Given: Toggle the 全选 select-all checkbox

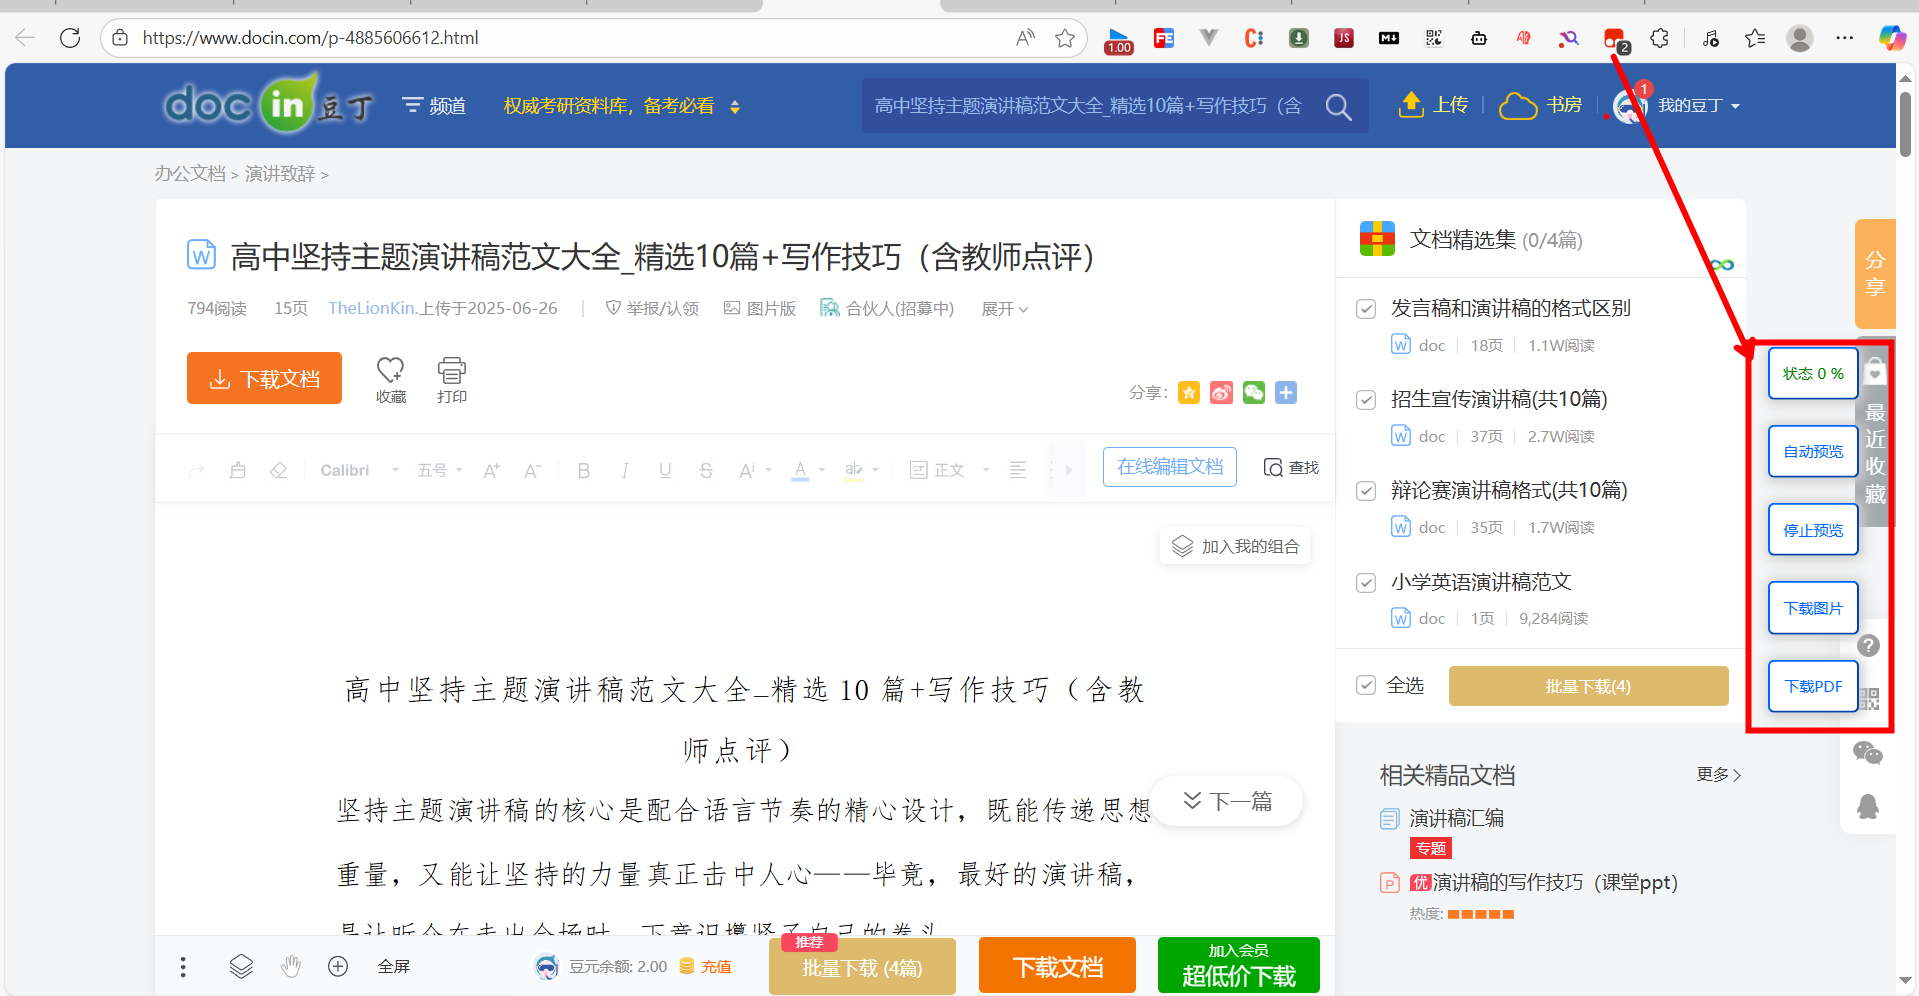Looking at the screenshot, I should 1366,685.
